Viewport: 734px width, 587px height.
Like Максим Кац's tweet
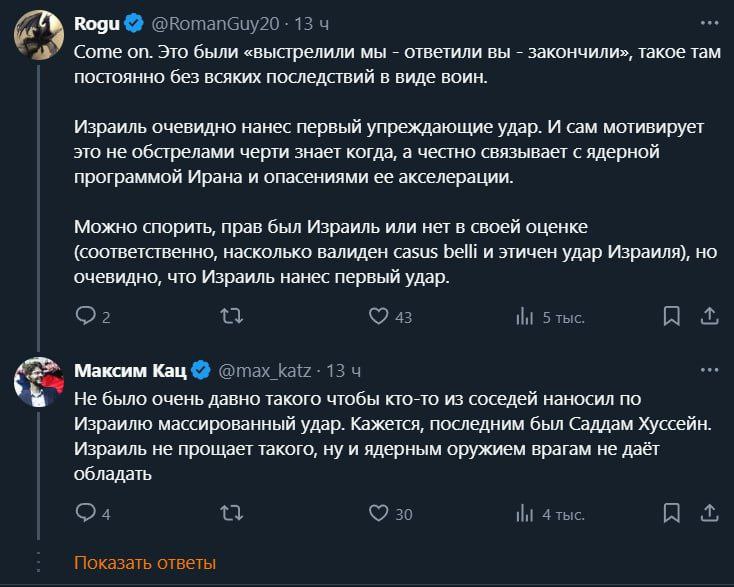(x=378, y=514)
